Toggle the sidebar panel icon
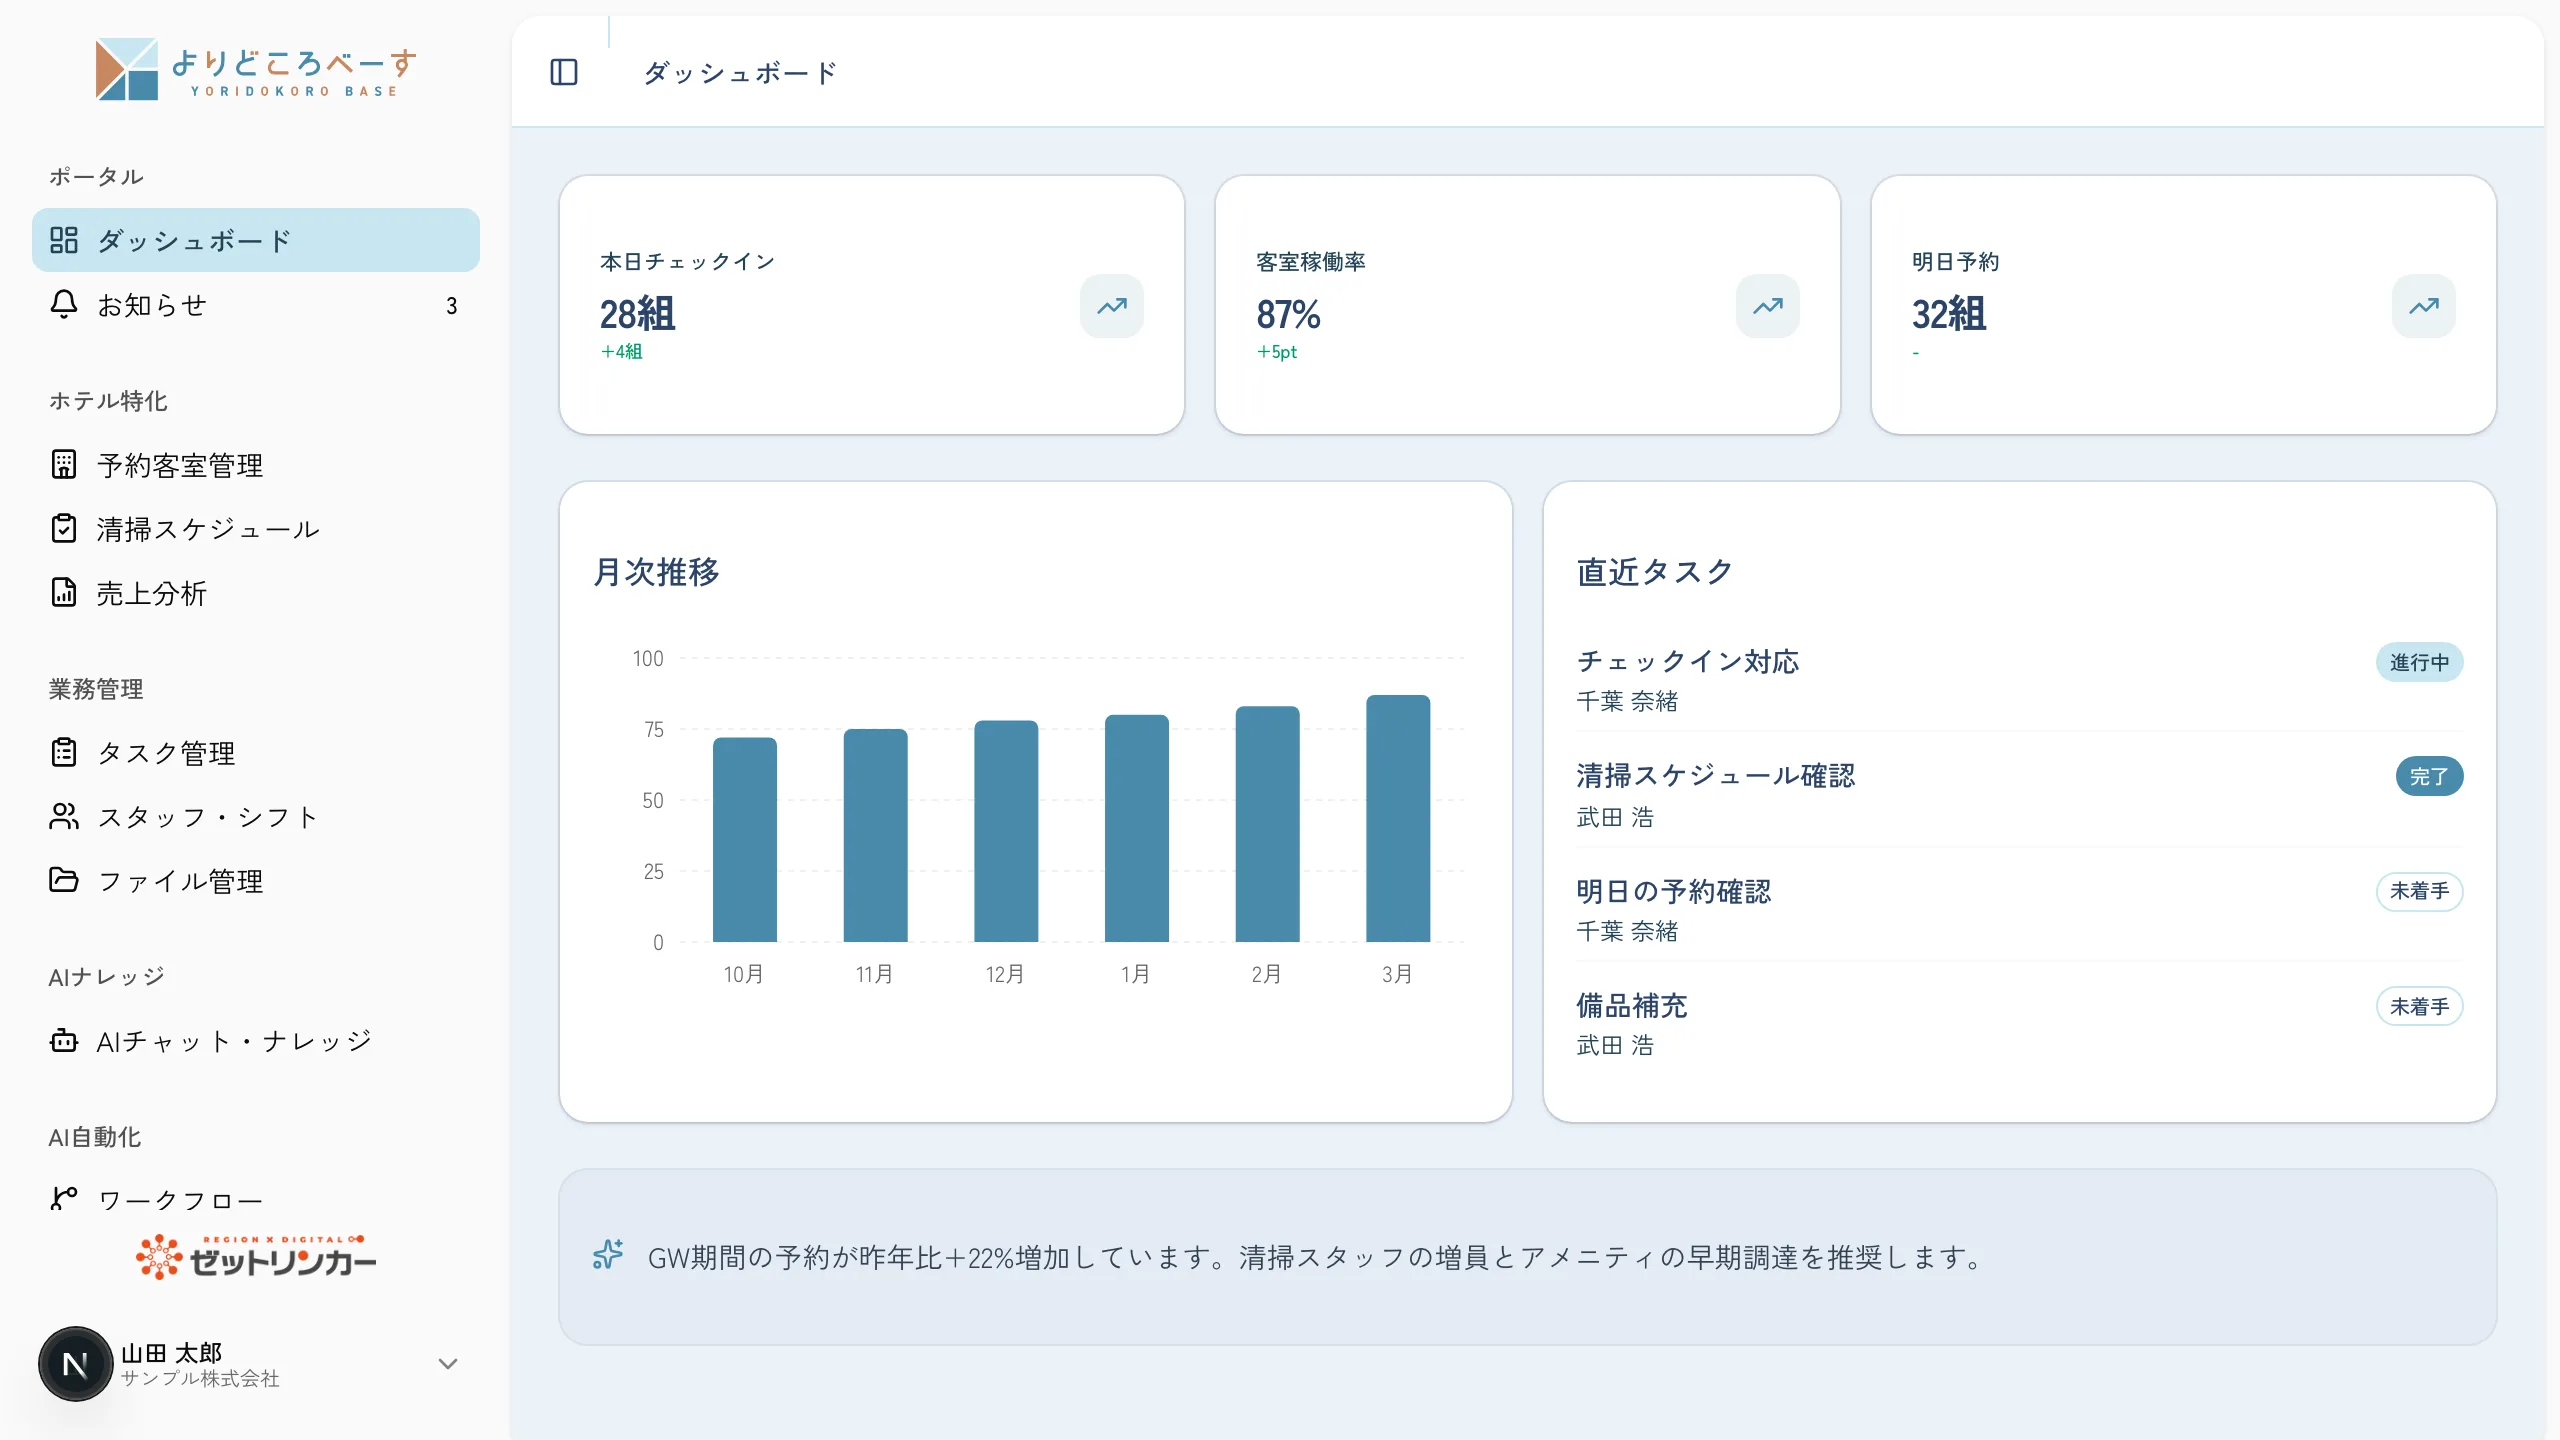The width and height of the screenshot is (2560, 1440). click(x=564, y=72)
